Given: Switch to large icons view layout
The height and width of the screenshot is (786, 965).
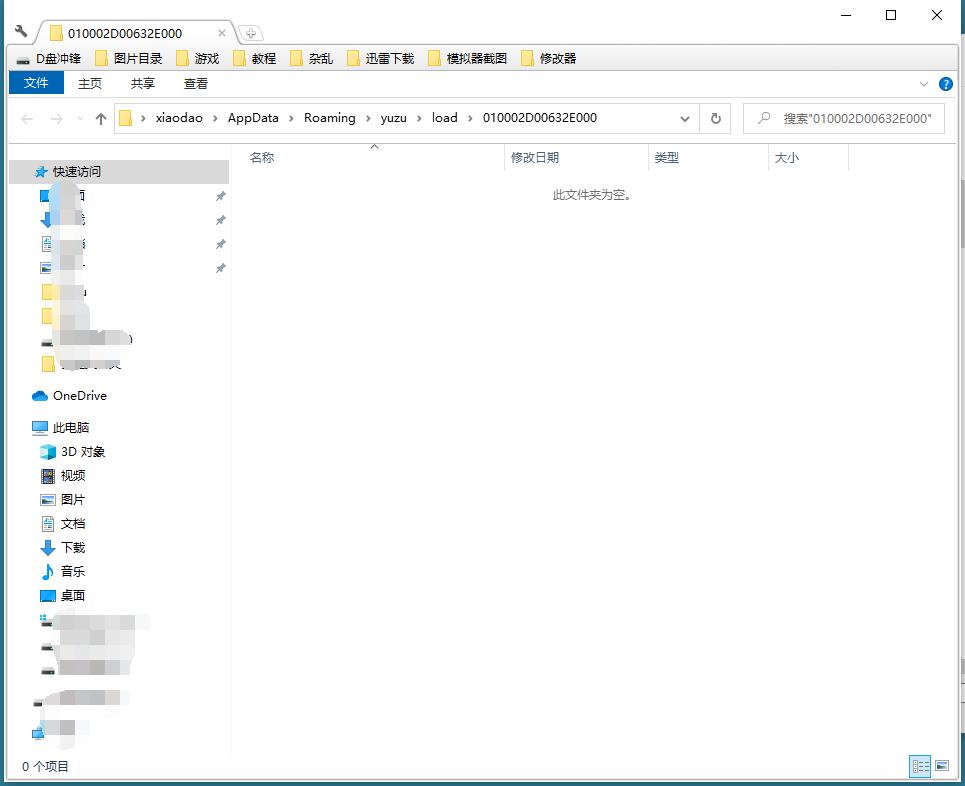Looking at the screenshot, I should click(942, 766).
